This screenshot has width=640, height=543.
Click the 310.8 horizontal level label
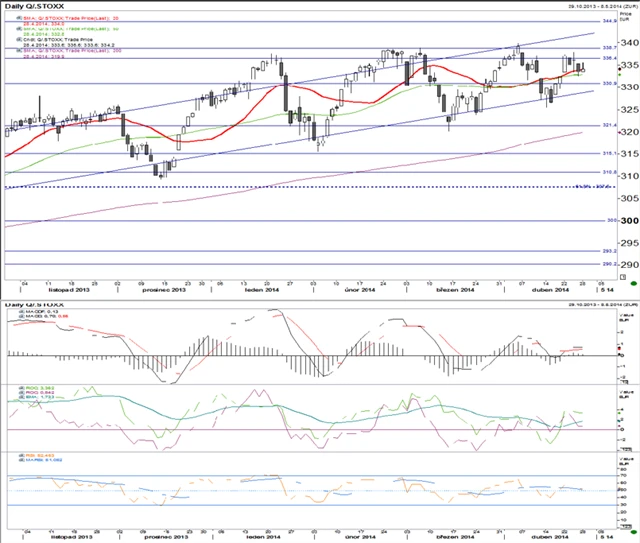[x=610, y=172]
